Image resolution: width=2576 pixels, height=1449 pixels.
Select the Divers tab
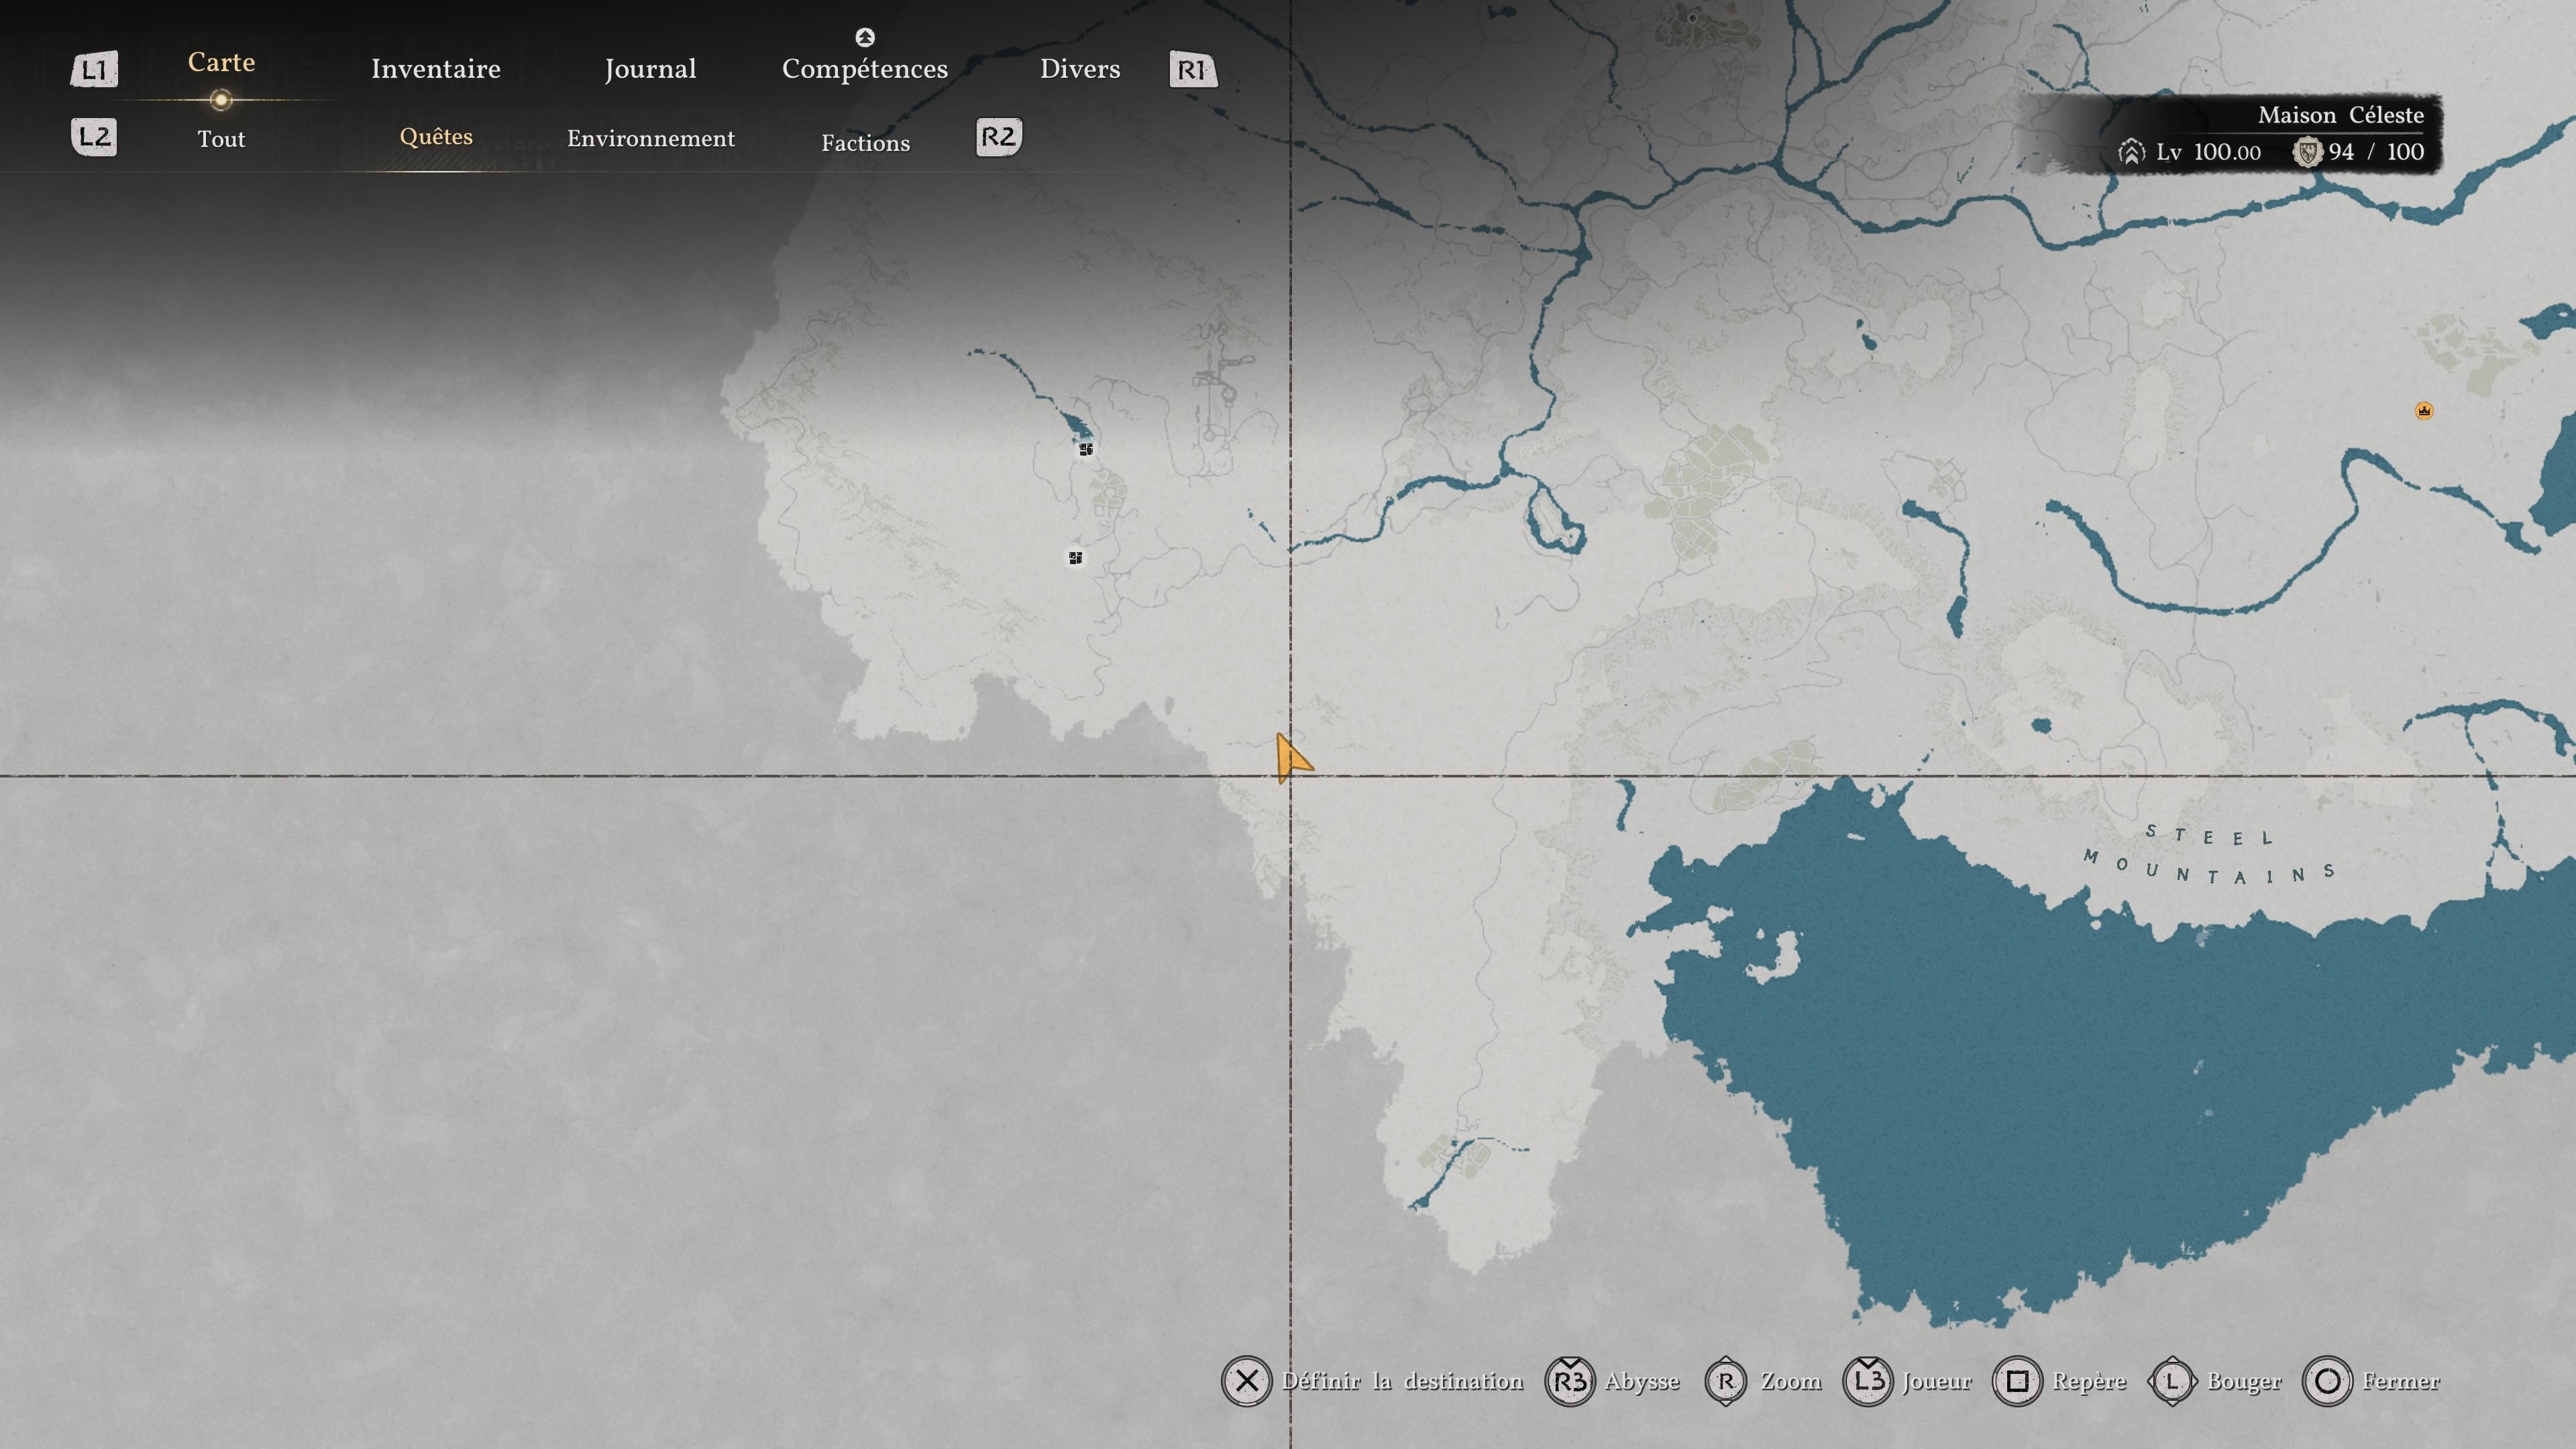(x=1080, y=69)
